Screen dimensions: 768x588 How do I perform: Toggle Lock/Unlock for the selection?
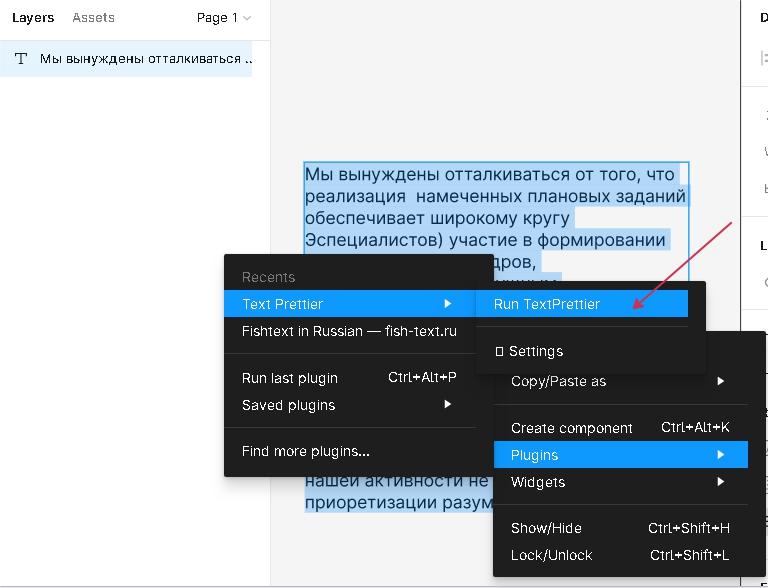(551, 555)
